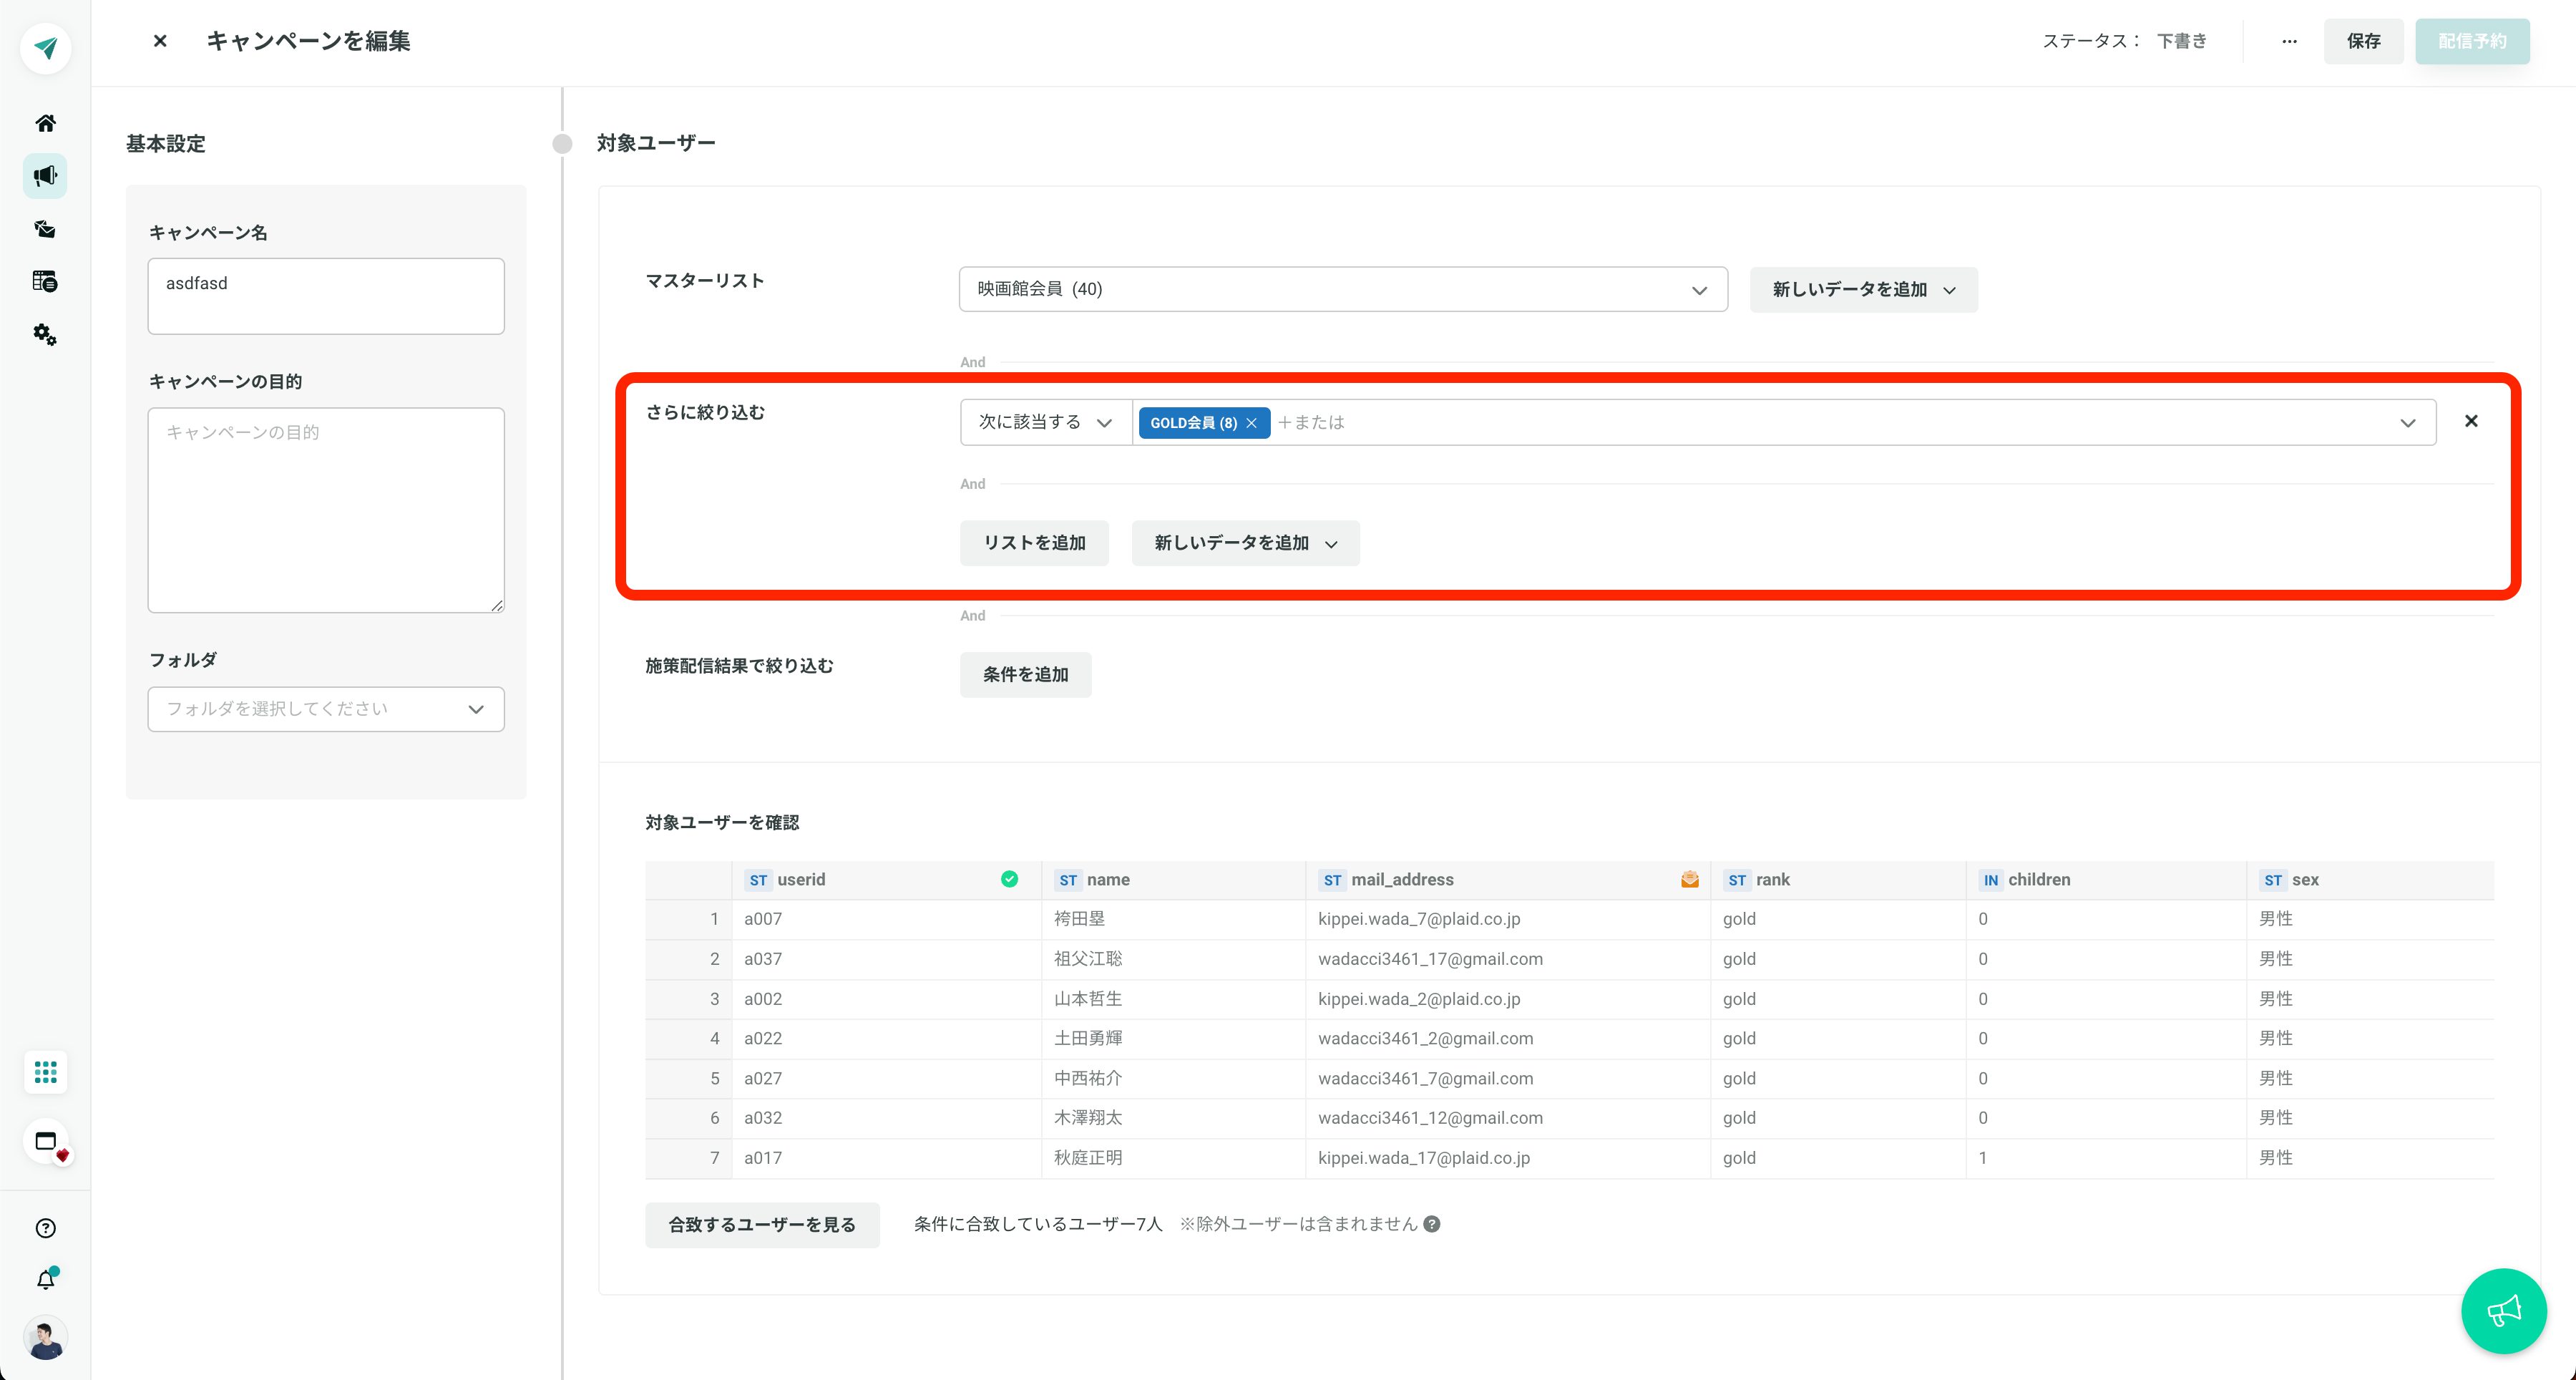Remove the GOLD会員 (8) tag
2576x1380 pixels.
(x=1251, y=423)
